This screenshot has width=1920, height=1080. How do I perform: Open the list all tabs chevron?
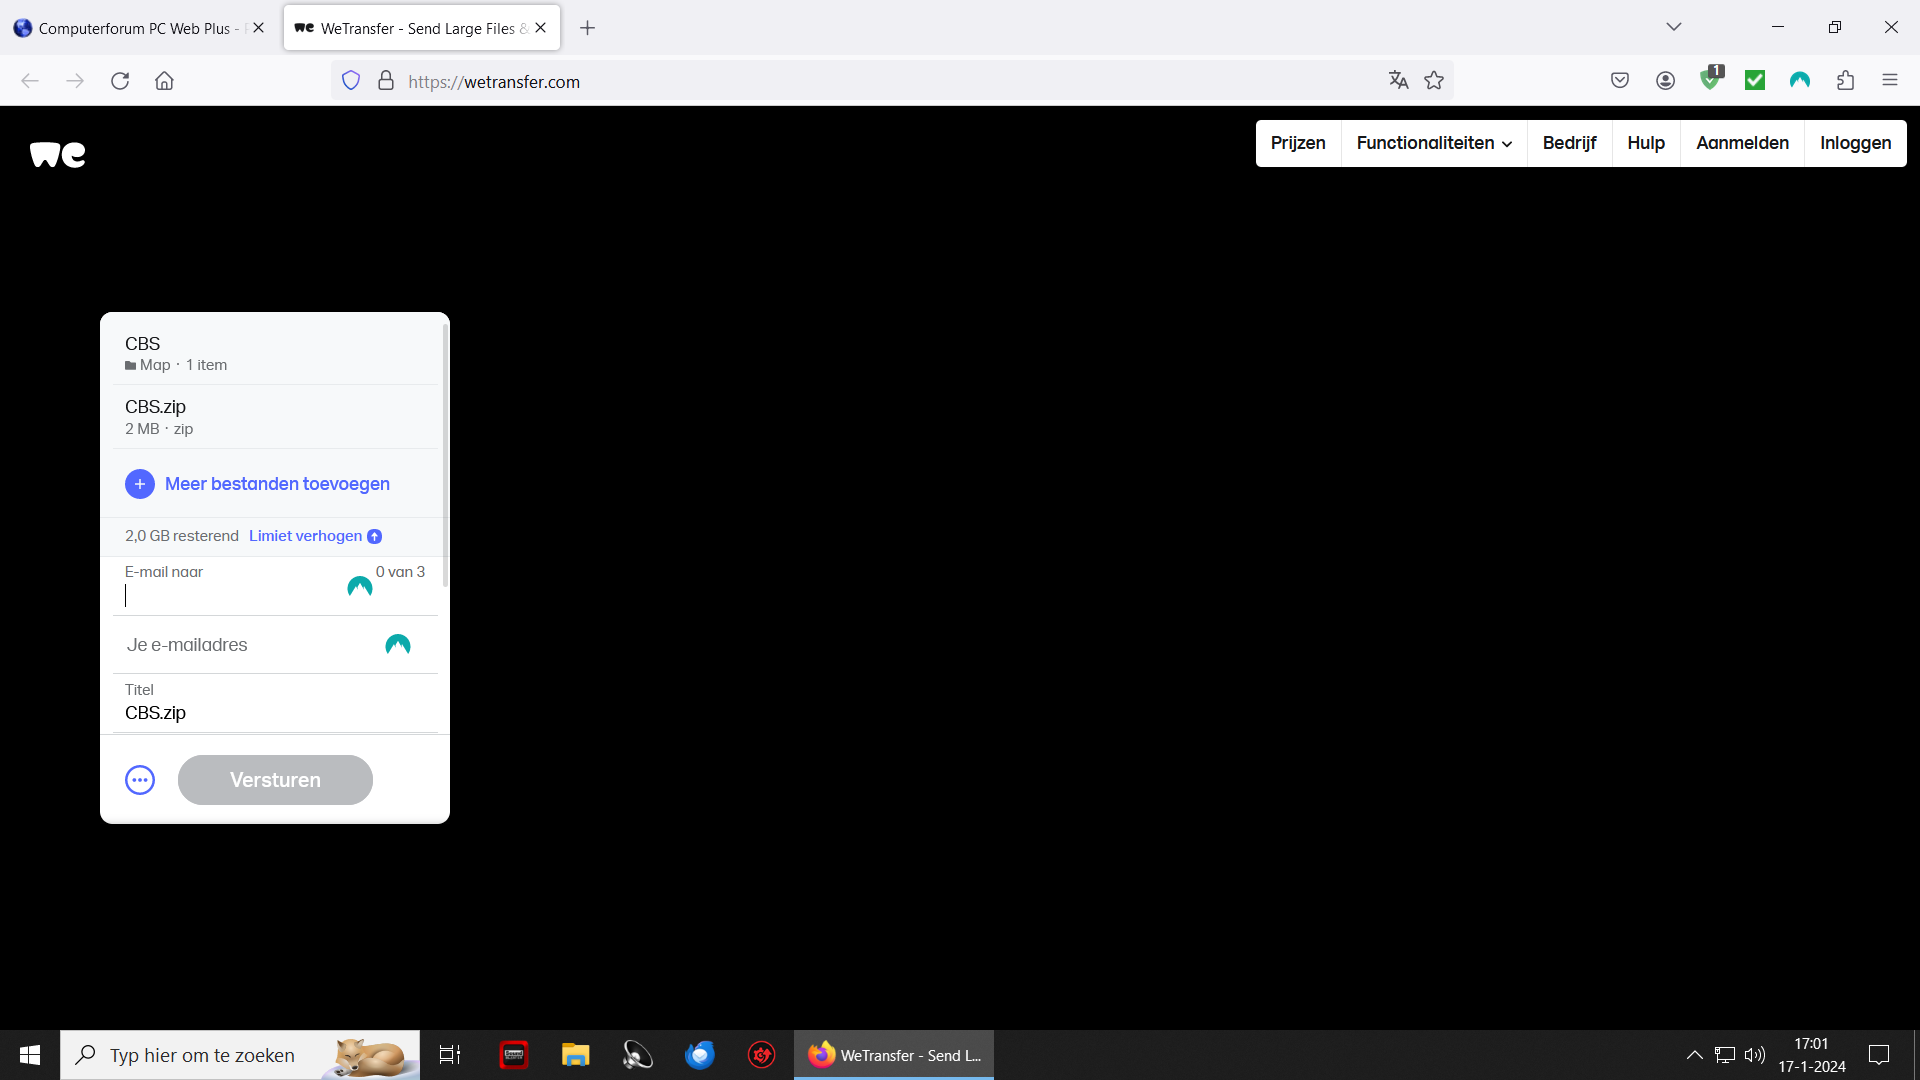click(1674, 27)
